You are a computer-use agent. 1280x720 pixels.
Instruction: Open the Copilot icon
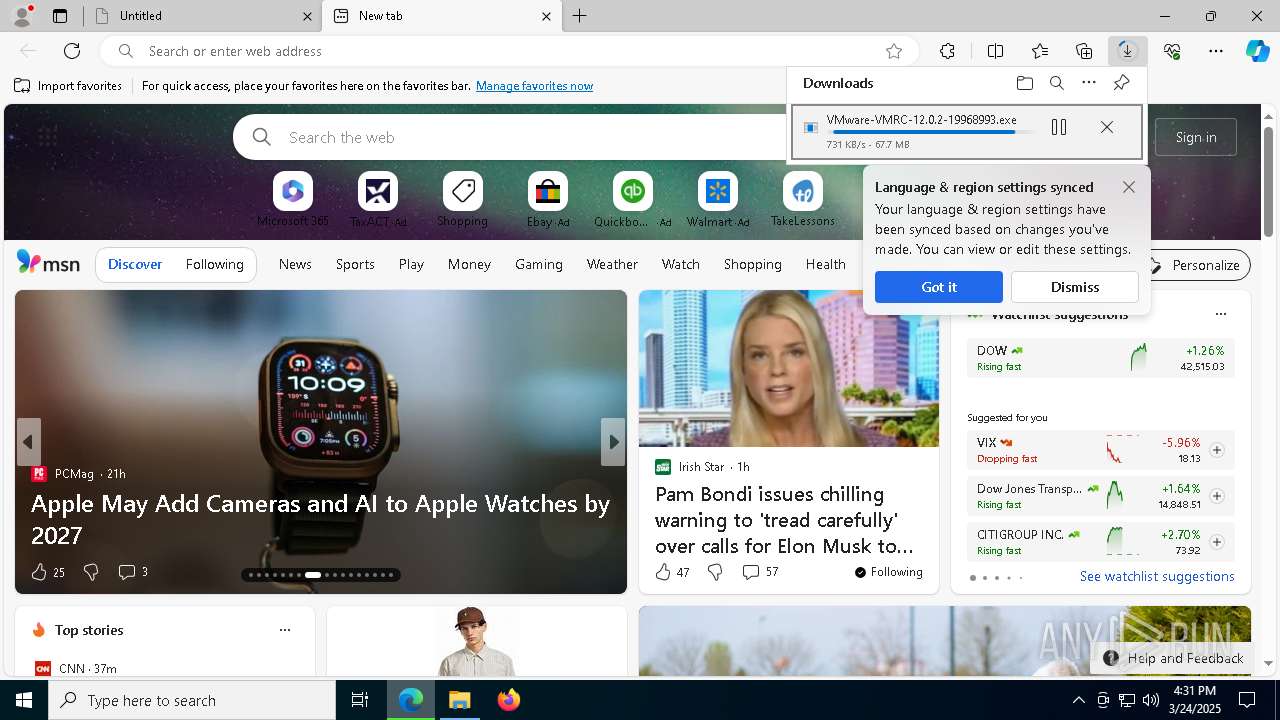(x=1257, y=51)
